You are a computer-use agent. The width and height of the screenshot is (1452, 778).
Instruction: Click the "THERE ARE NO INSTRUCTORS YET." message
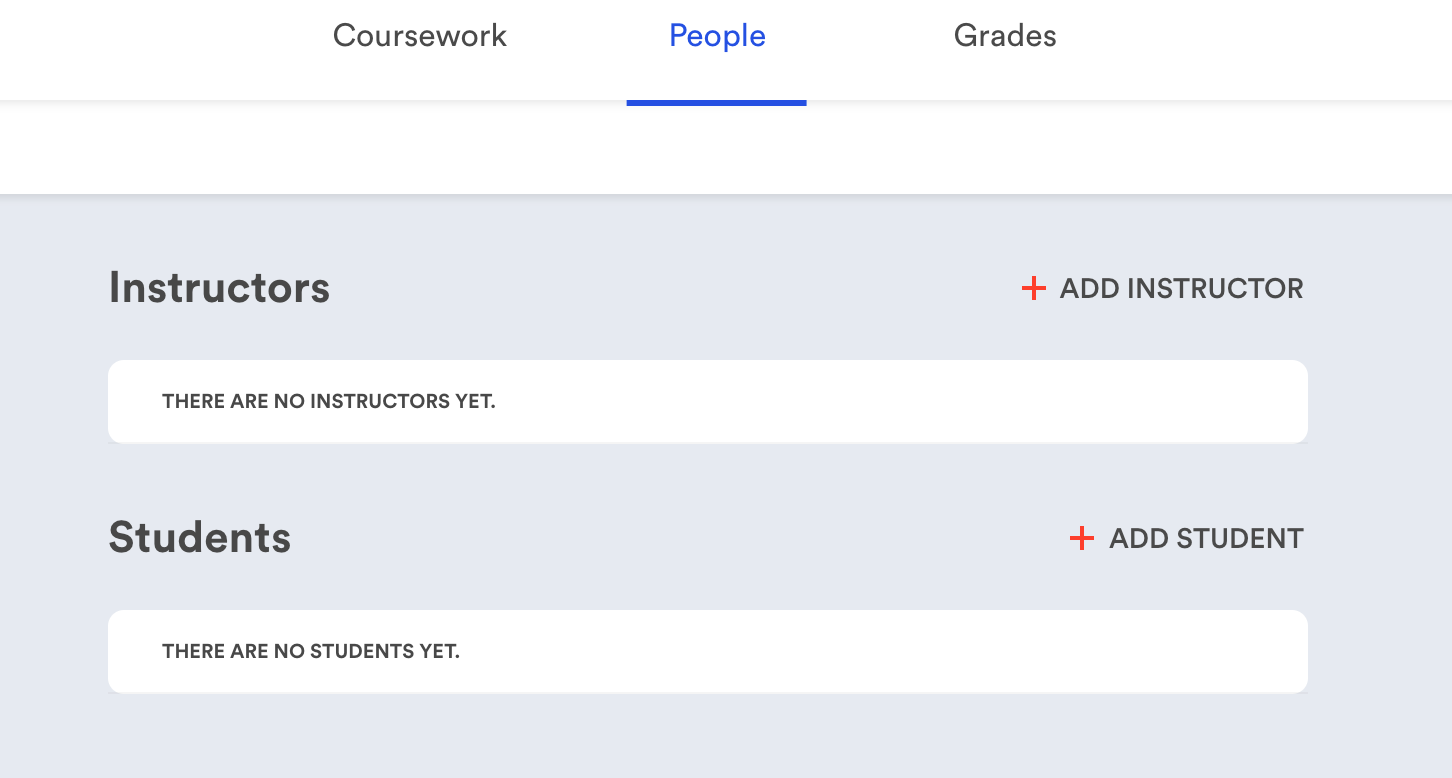[329, 402]
